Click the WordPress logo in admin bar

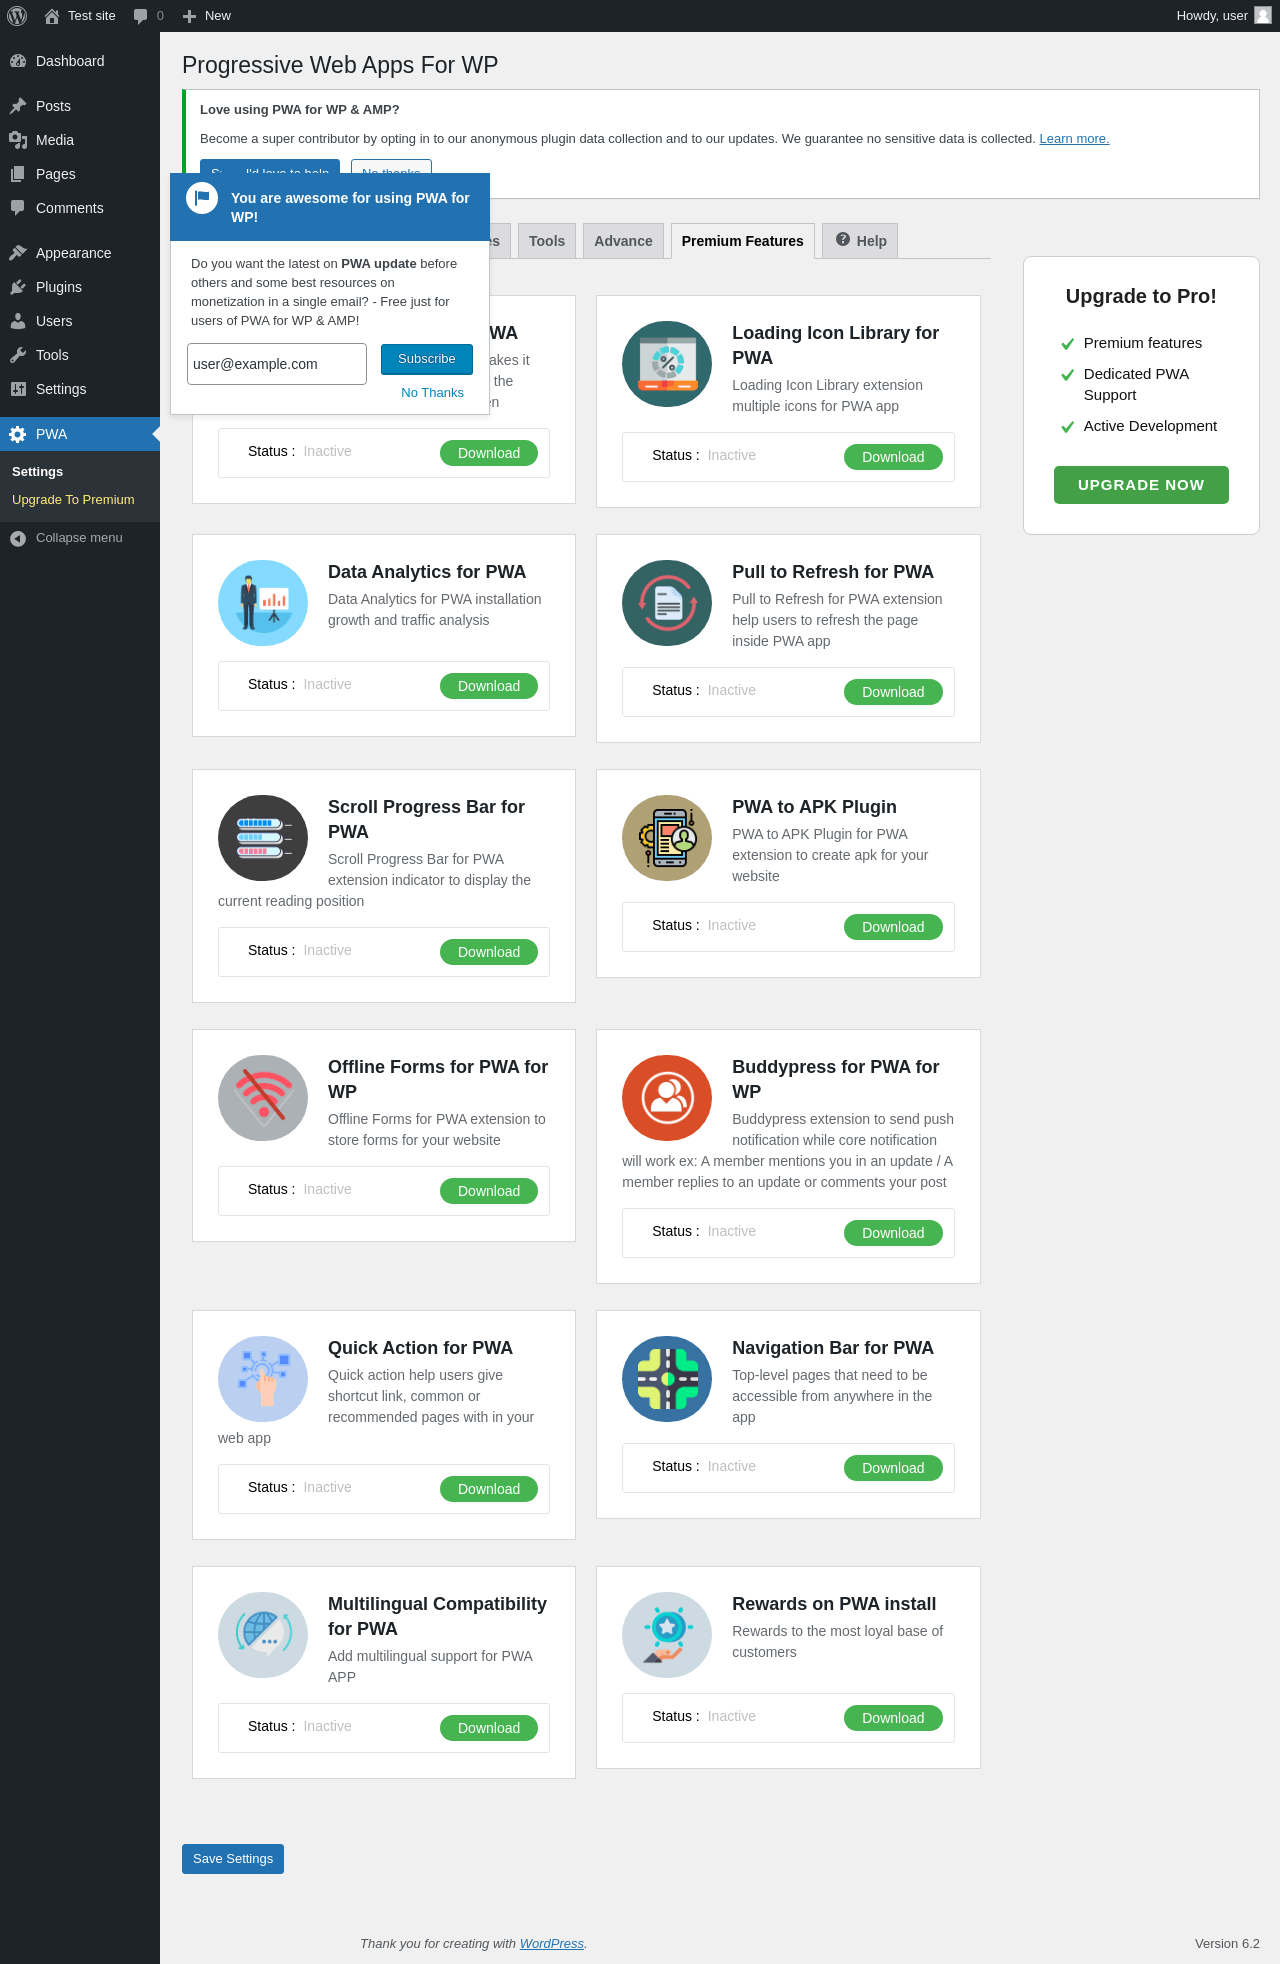(17, 16)
